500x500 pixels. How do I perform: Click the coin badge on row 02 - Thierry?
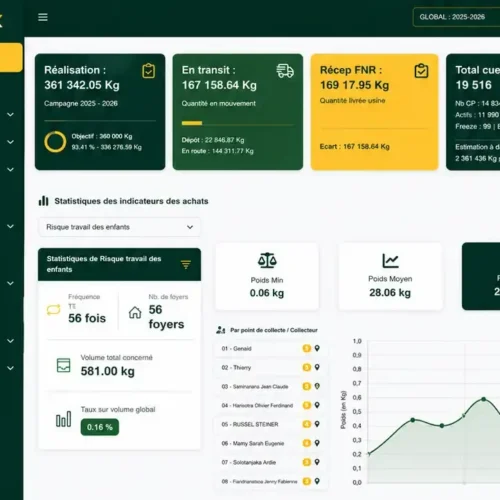307,367
